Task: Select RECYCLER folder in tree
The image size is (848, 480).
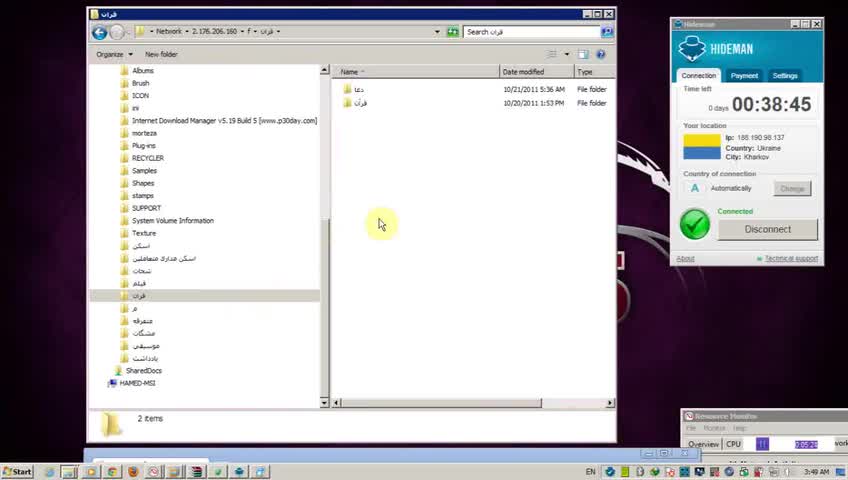Action: (148, 158)
